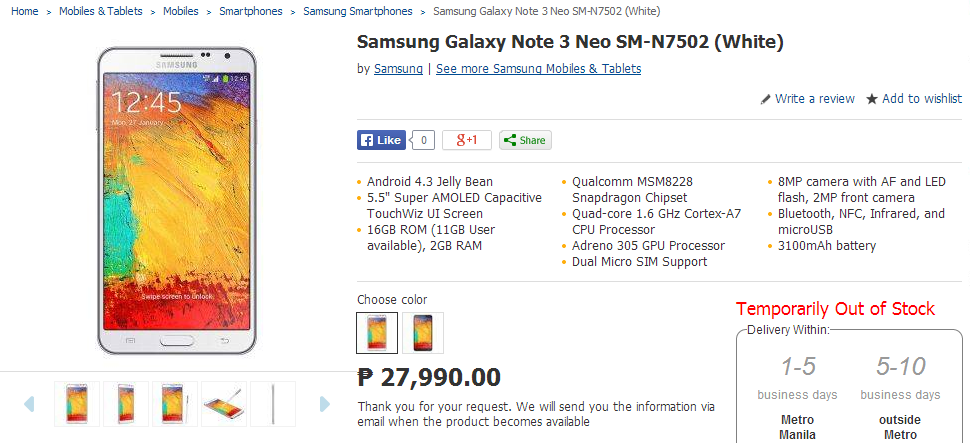Select the white color swatch option
Viewport: 970px width, 443px height.
coord(377,333)
